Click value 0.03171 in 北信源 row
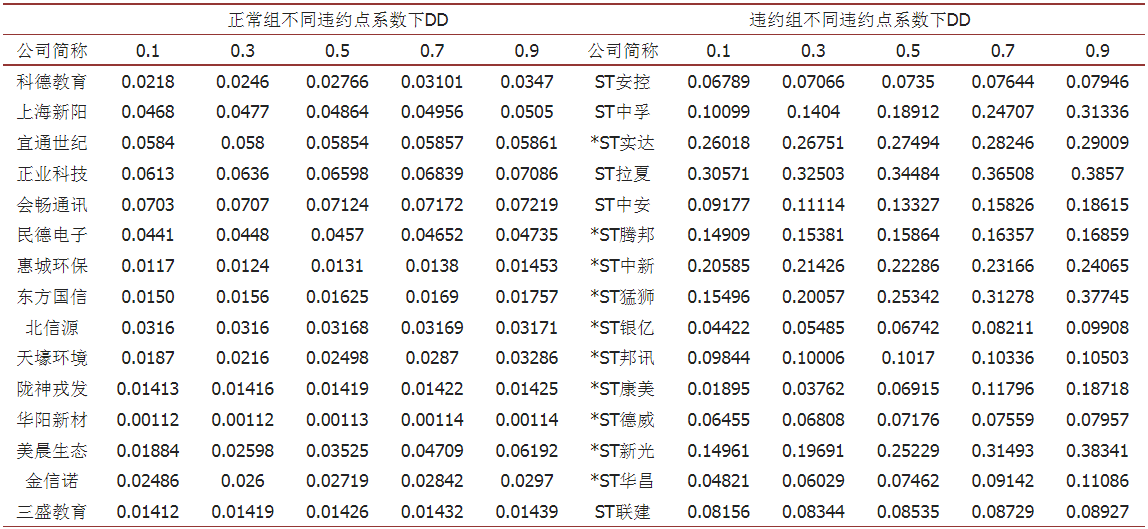Image resolution: width=1148 pixels, height=529 pixels. click(526, 327)
